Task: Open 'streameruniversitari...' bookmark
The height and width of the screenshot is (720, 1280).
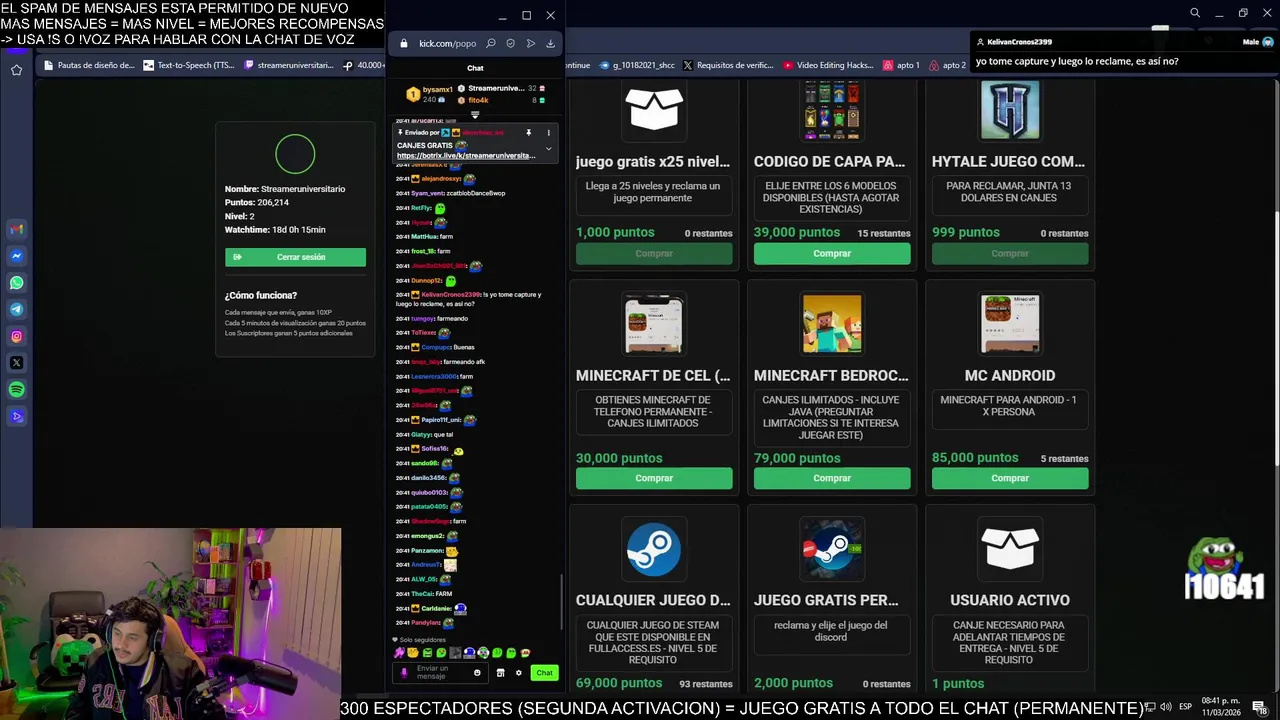Action: [x=287, y=65]
